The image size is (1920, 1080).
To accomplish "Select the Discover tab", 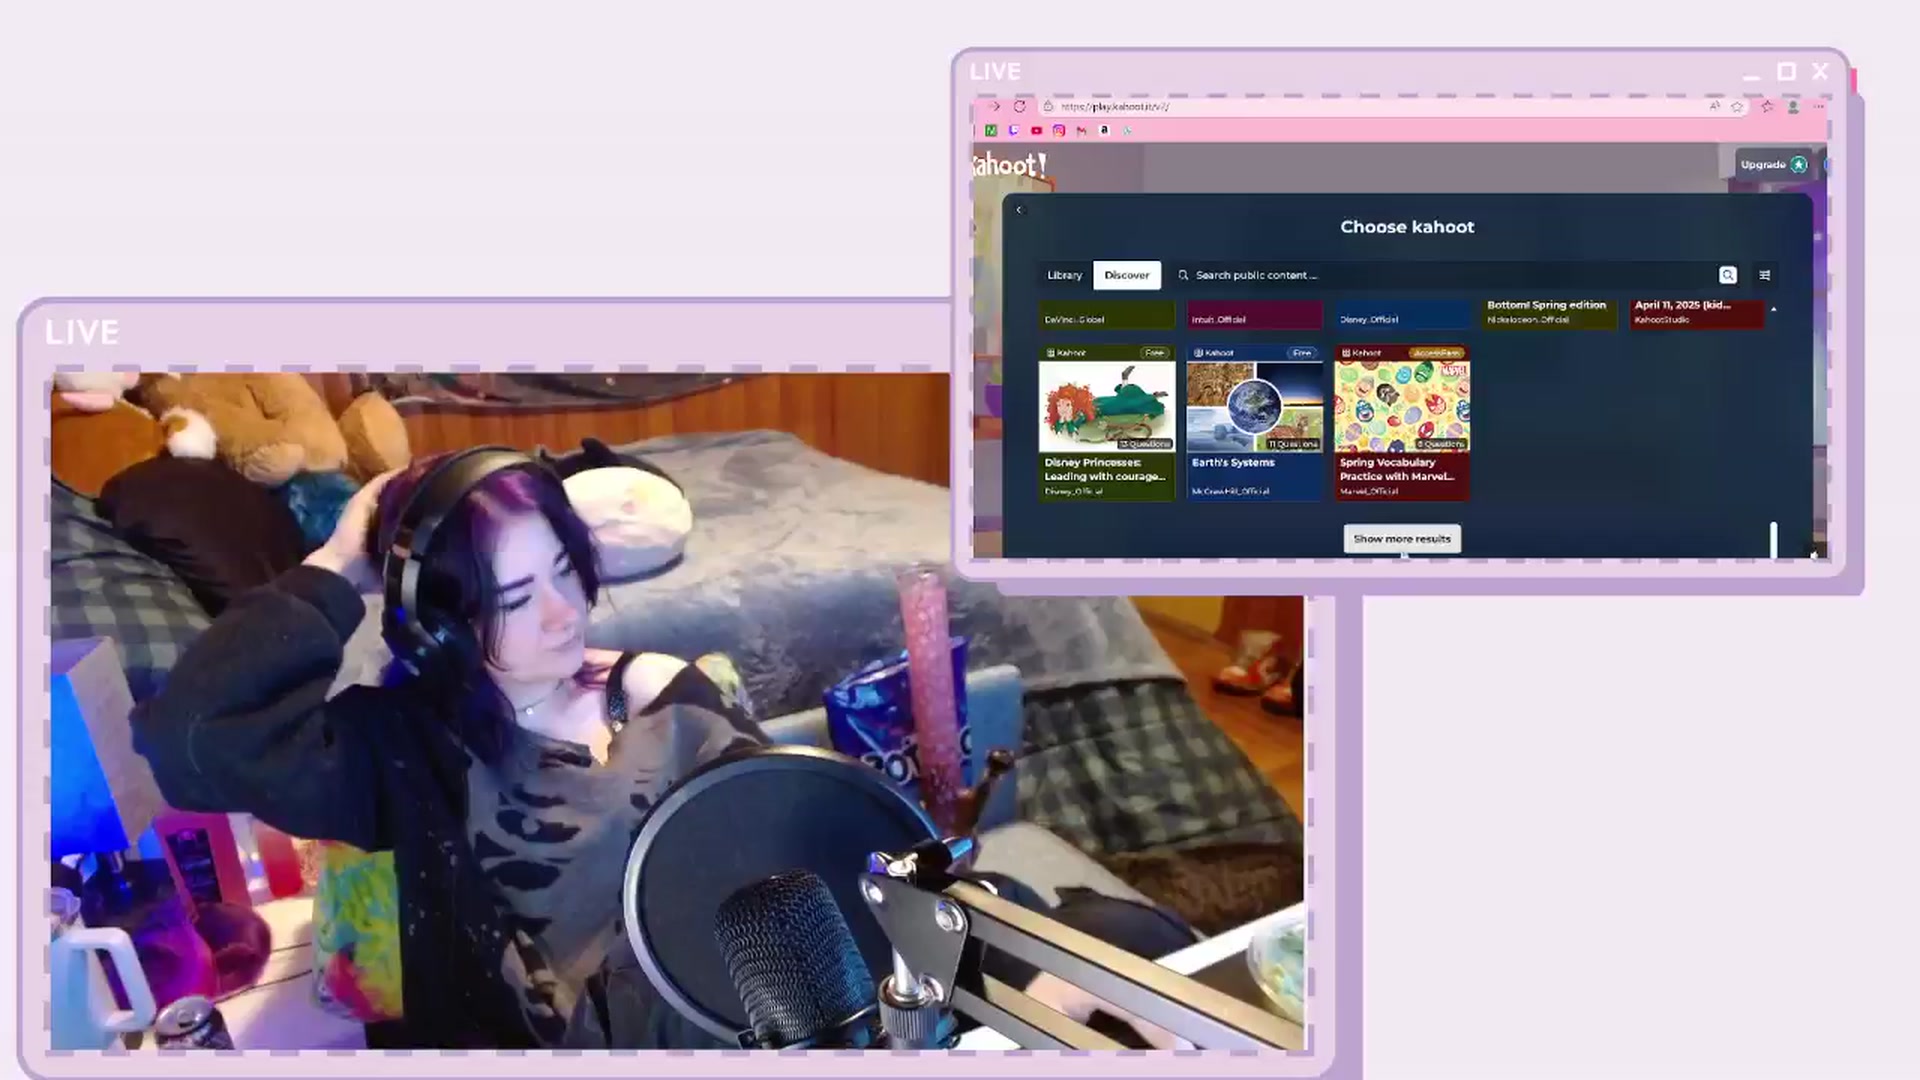I will click(x=1127, y=275).
